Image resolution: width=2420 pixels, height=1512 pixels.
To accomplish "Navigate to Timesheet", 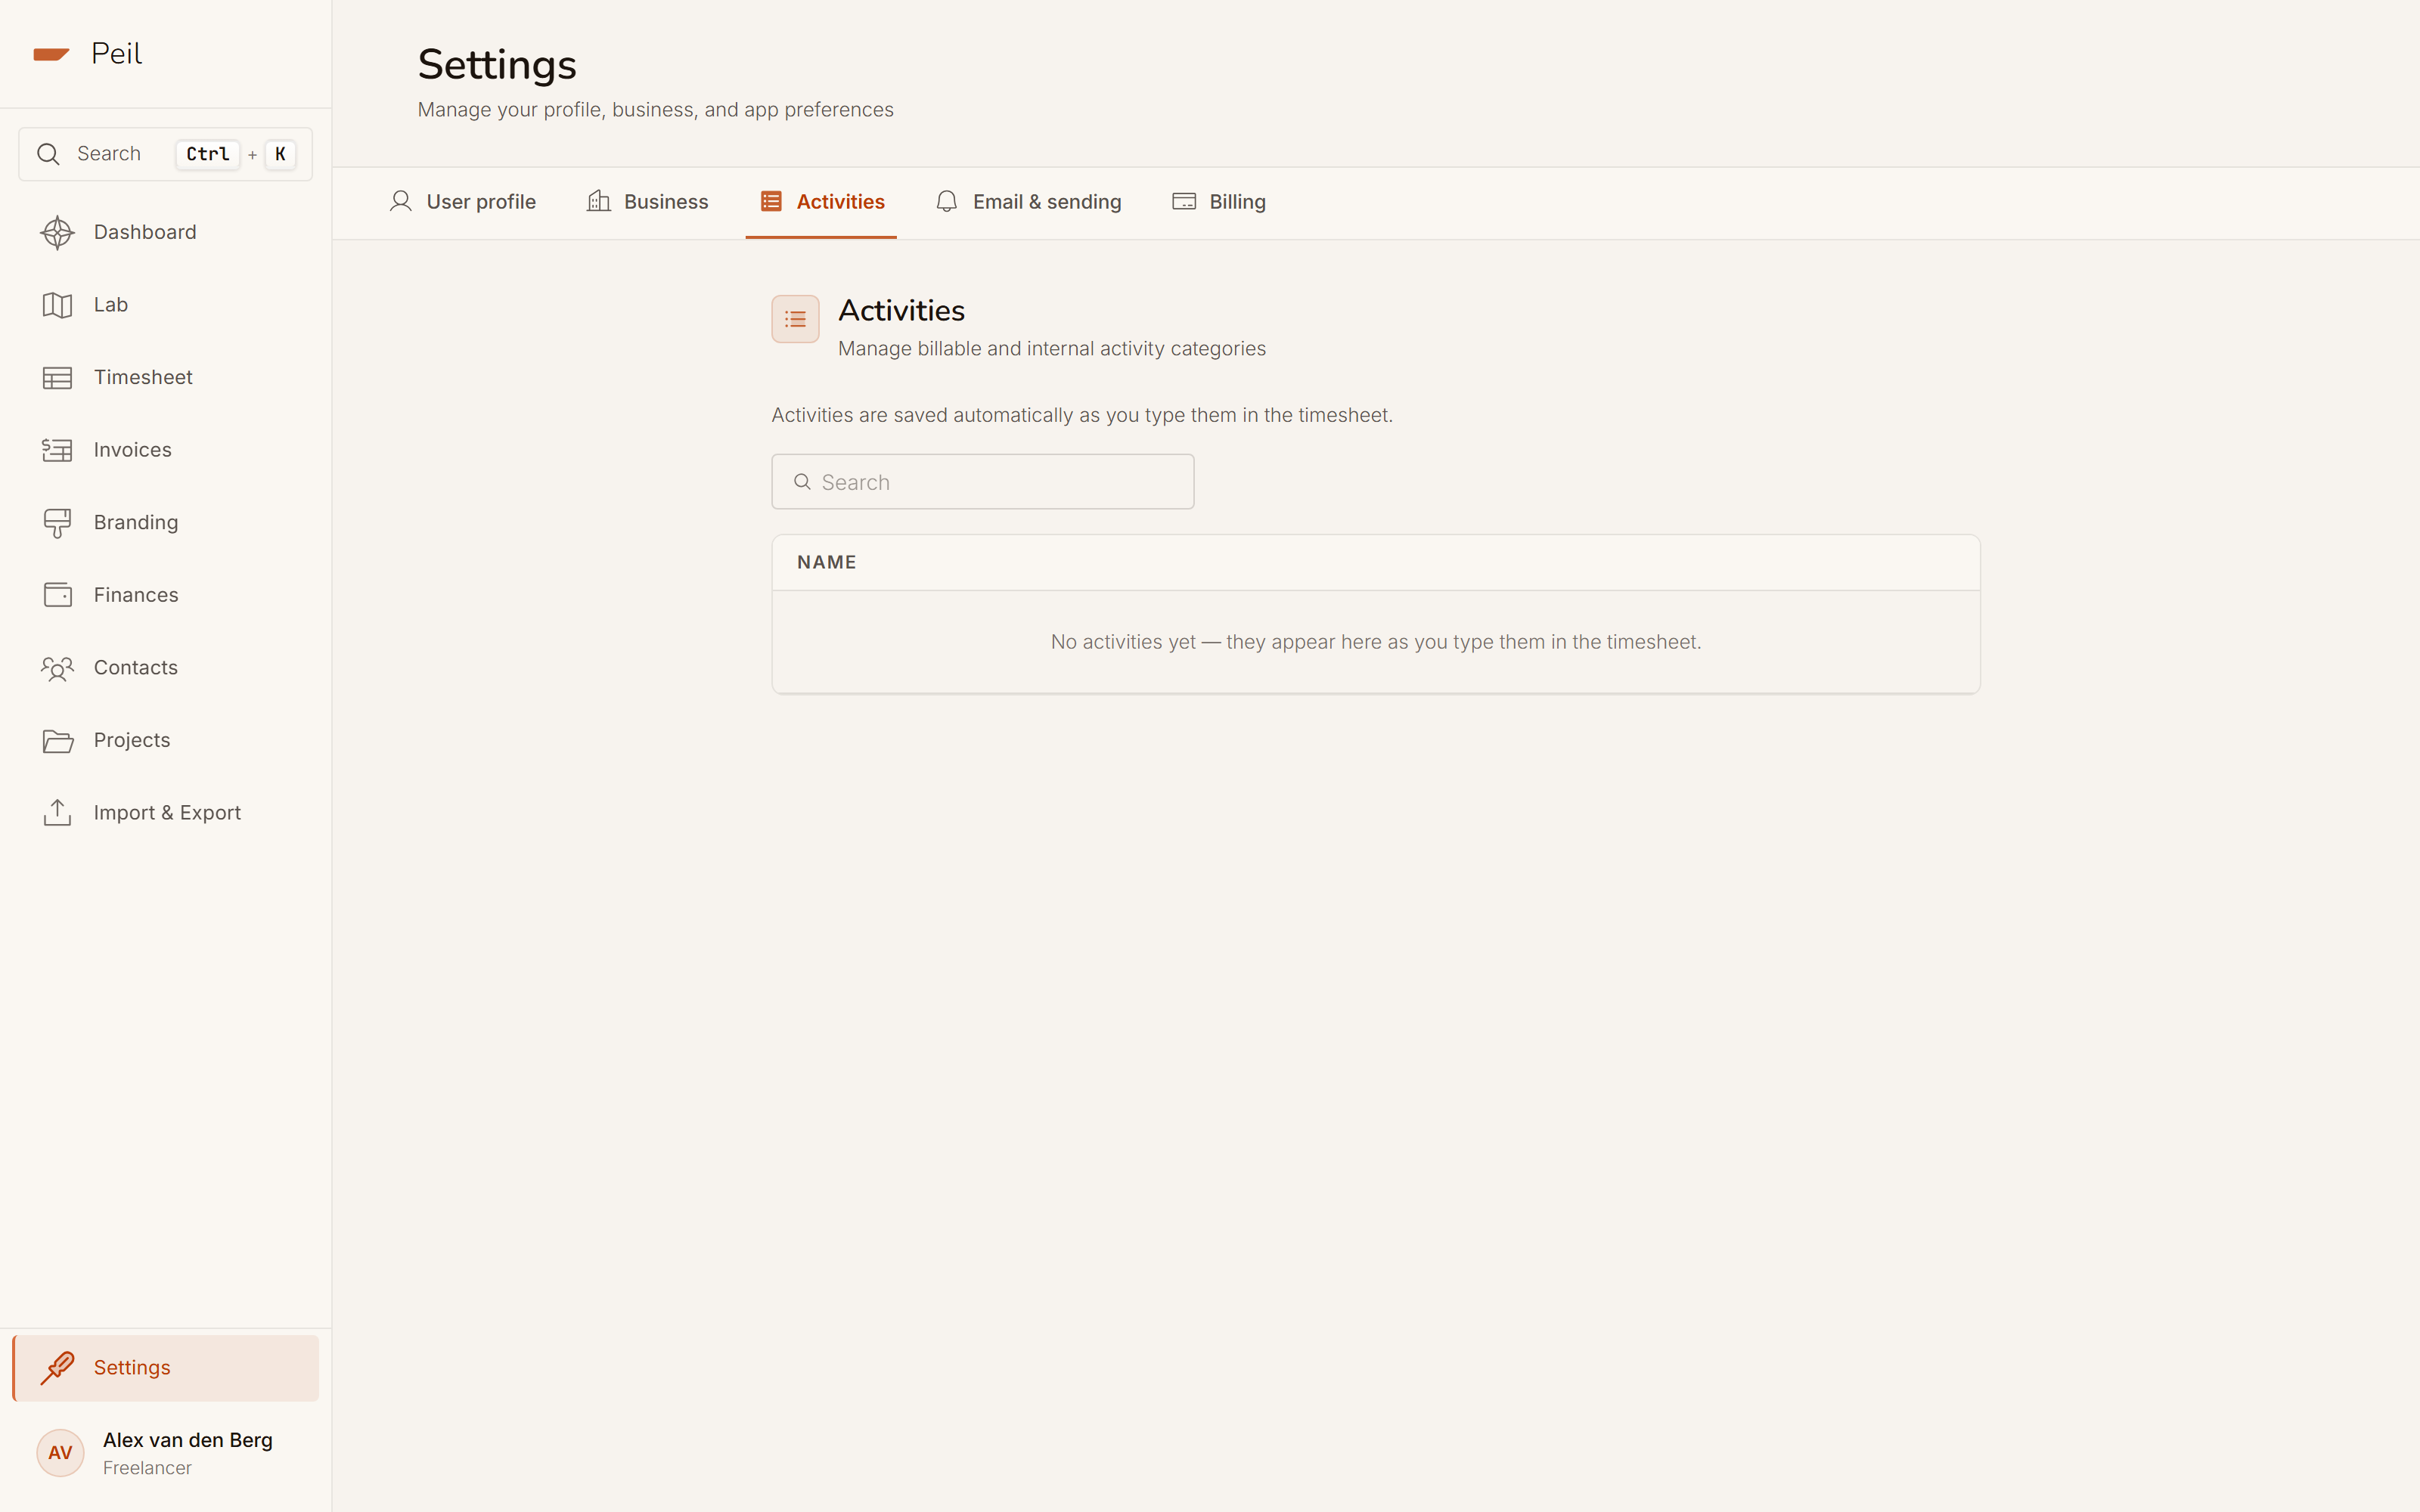I will point(166,378).
